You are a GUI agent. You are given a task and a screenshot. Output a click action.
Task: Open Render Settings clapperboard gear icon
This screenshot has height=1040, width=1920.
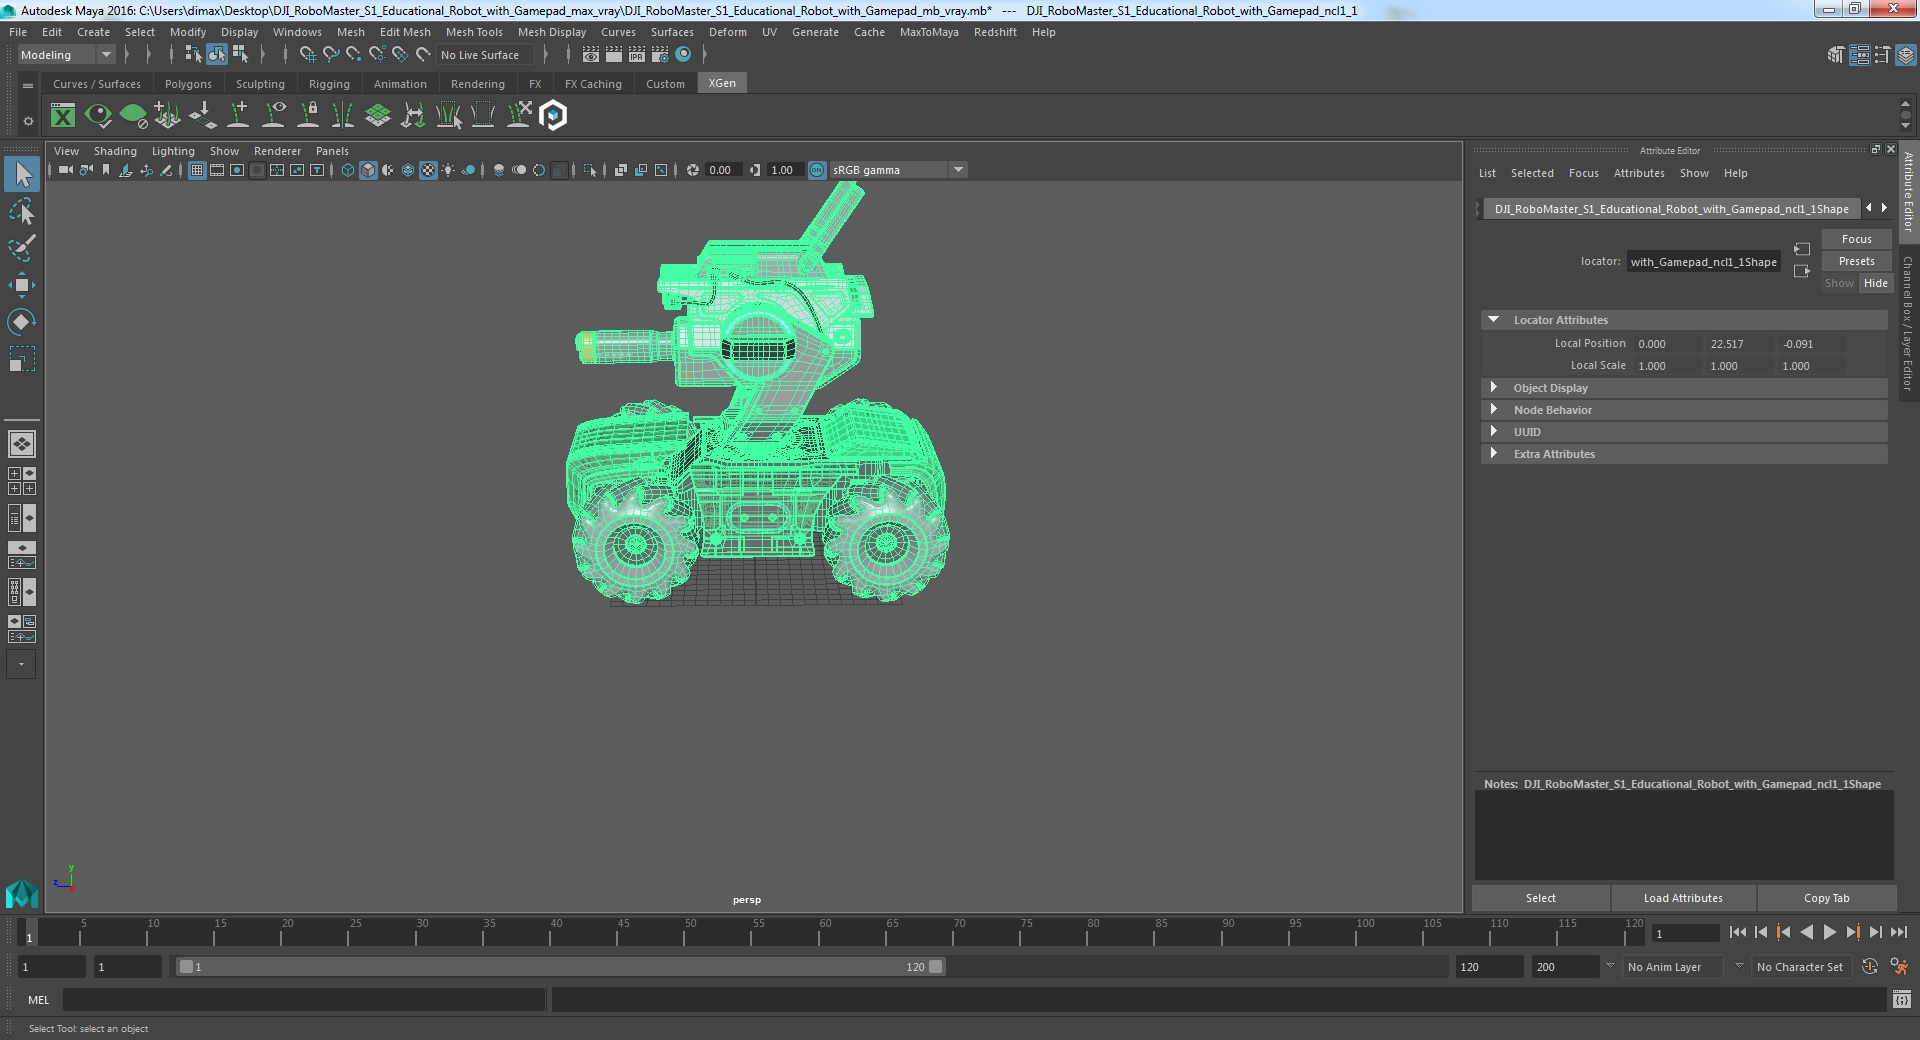(x=660, y=55)
